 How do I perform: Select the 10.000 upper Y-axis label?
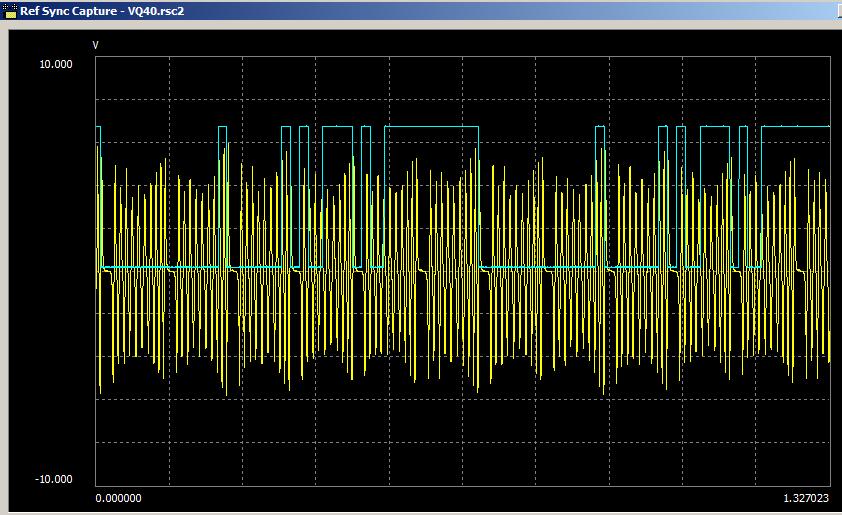point(55,64)
